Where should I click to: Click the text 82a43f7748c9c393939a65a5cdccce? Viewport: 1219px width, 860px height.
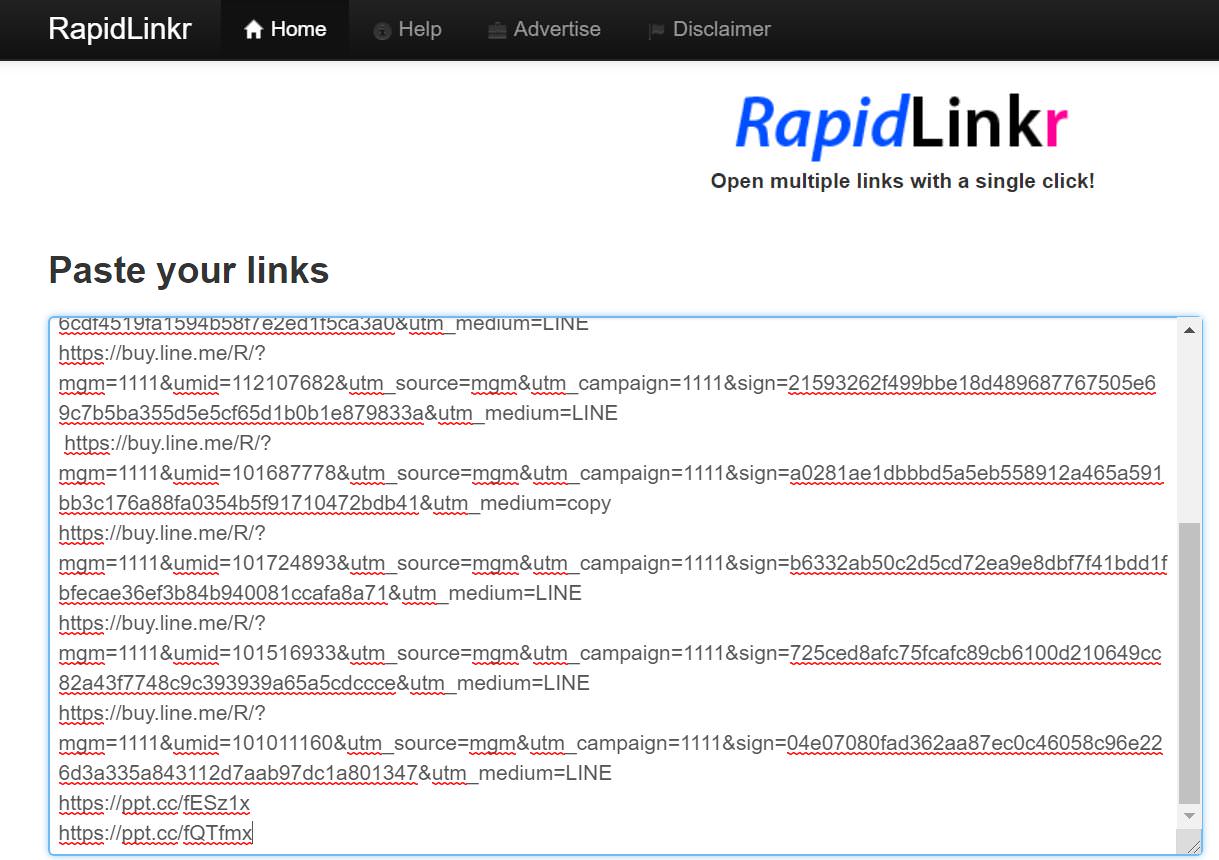pos(227,683)
